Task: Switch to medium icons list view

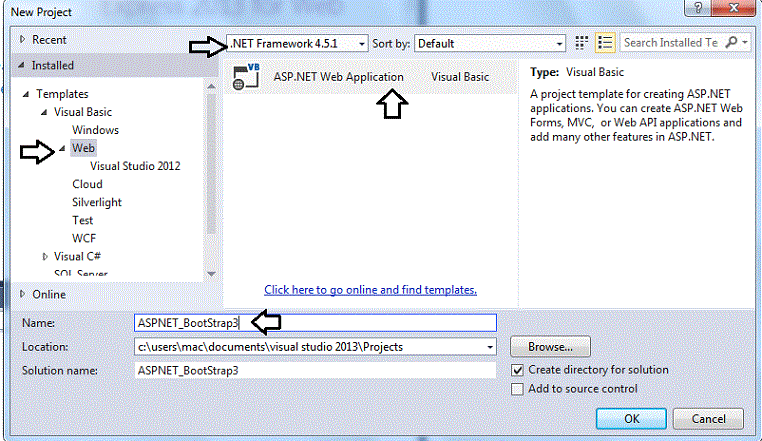Action: [x=605, y=43]
